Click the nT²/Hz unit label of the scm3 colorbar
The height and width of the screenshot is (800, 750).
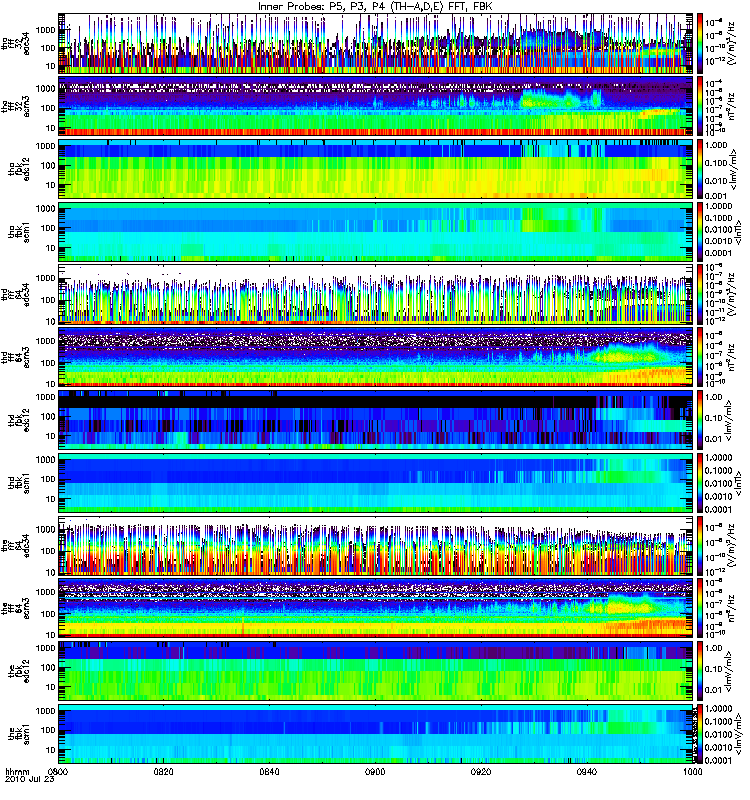point(732,608)
